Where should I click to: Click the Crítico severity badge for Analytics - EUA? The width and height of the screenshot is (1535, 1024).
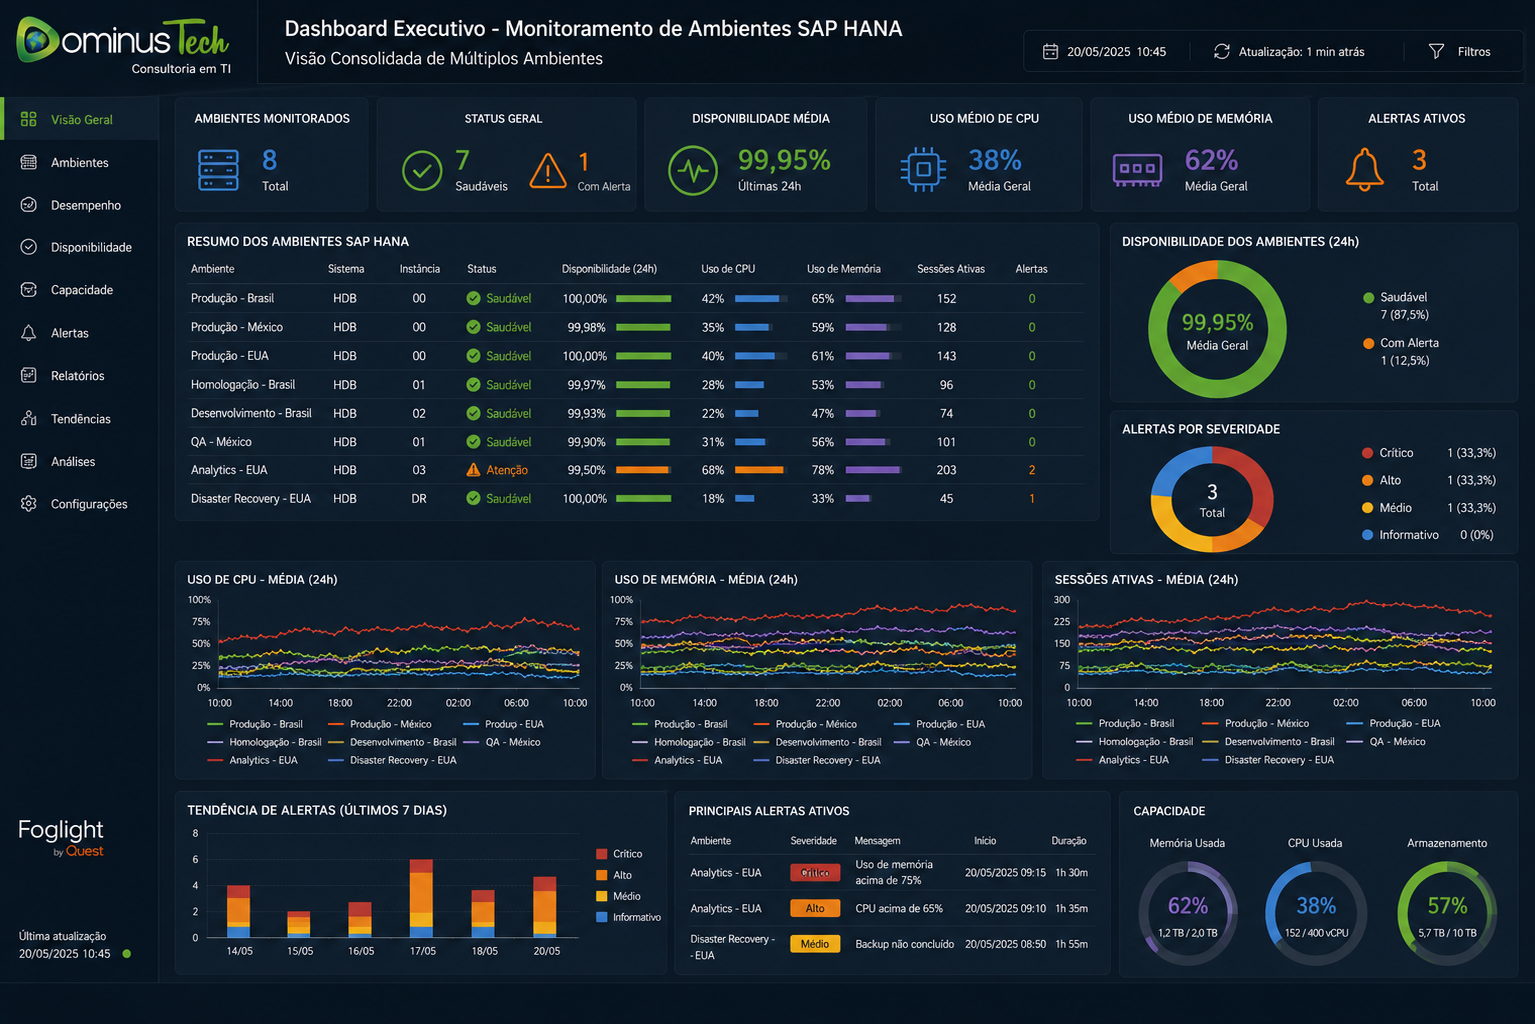815,873
